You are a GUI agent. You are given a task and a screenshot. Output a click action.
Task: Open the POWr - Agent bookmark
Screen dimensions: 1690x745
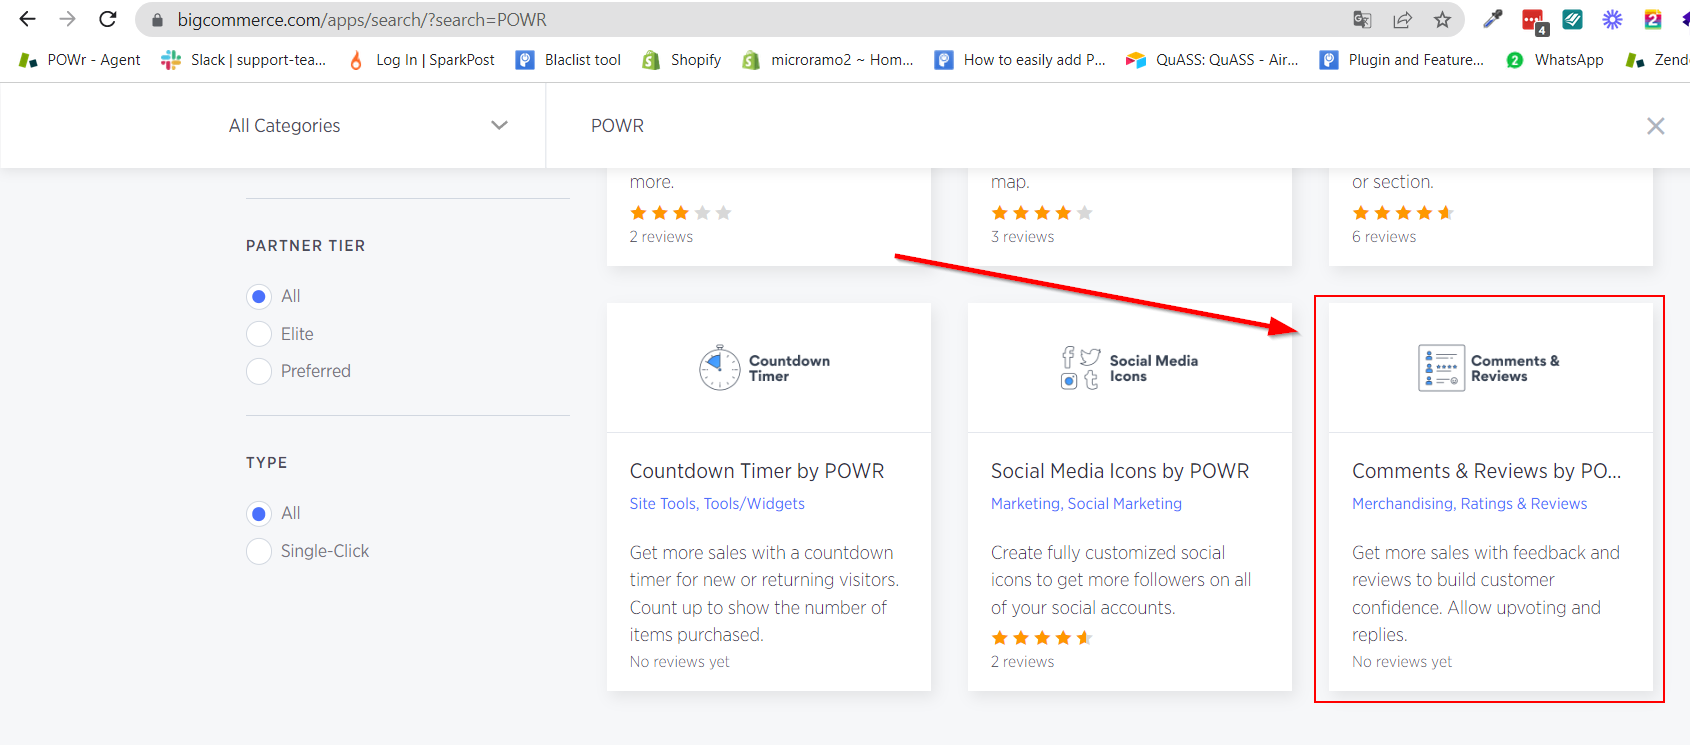pos(80,60)
